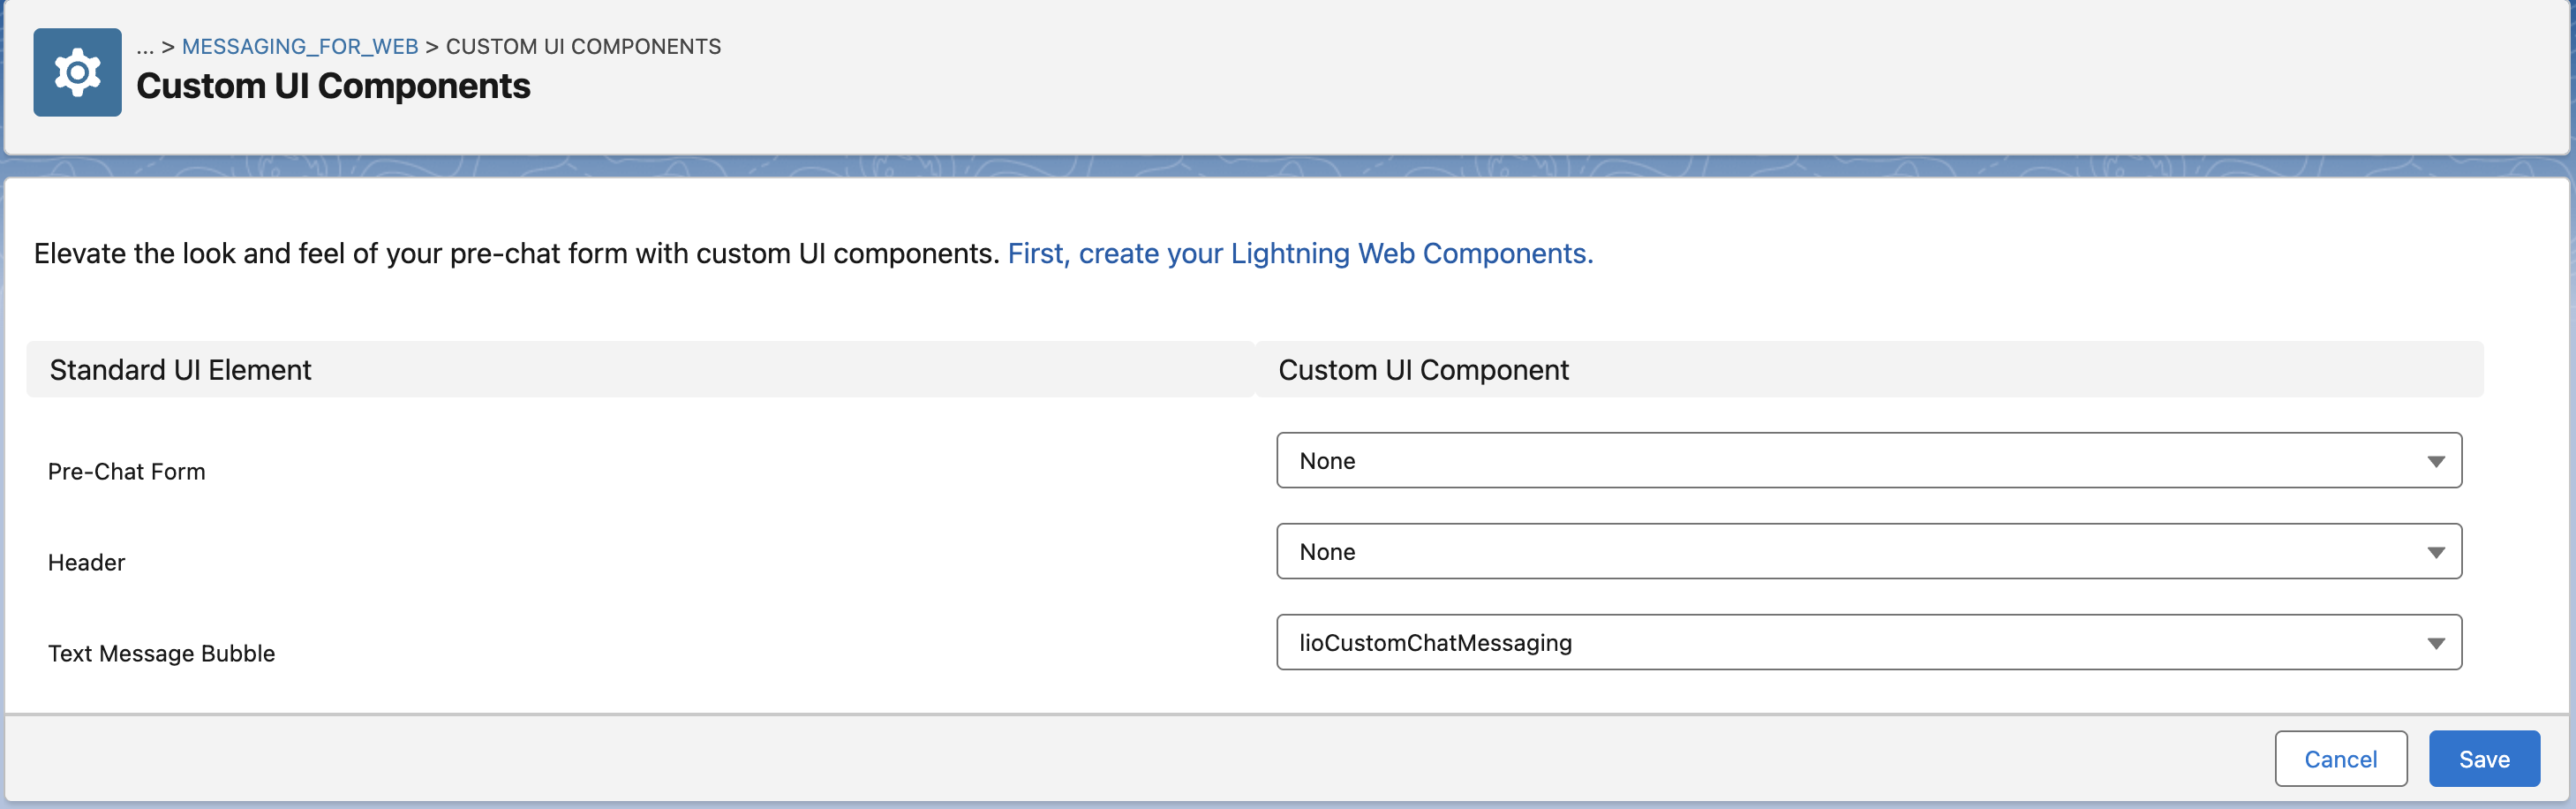
Task: Click the Standard UI Element column header
Action: (181, 370)
